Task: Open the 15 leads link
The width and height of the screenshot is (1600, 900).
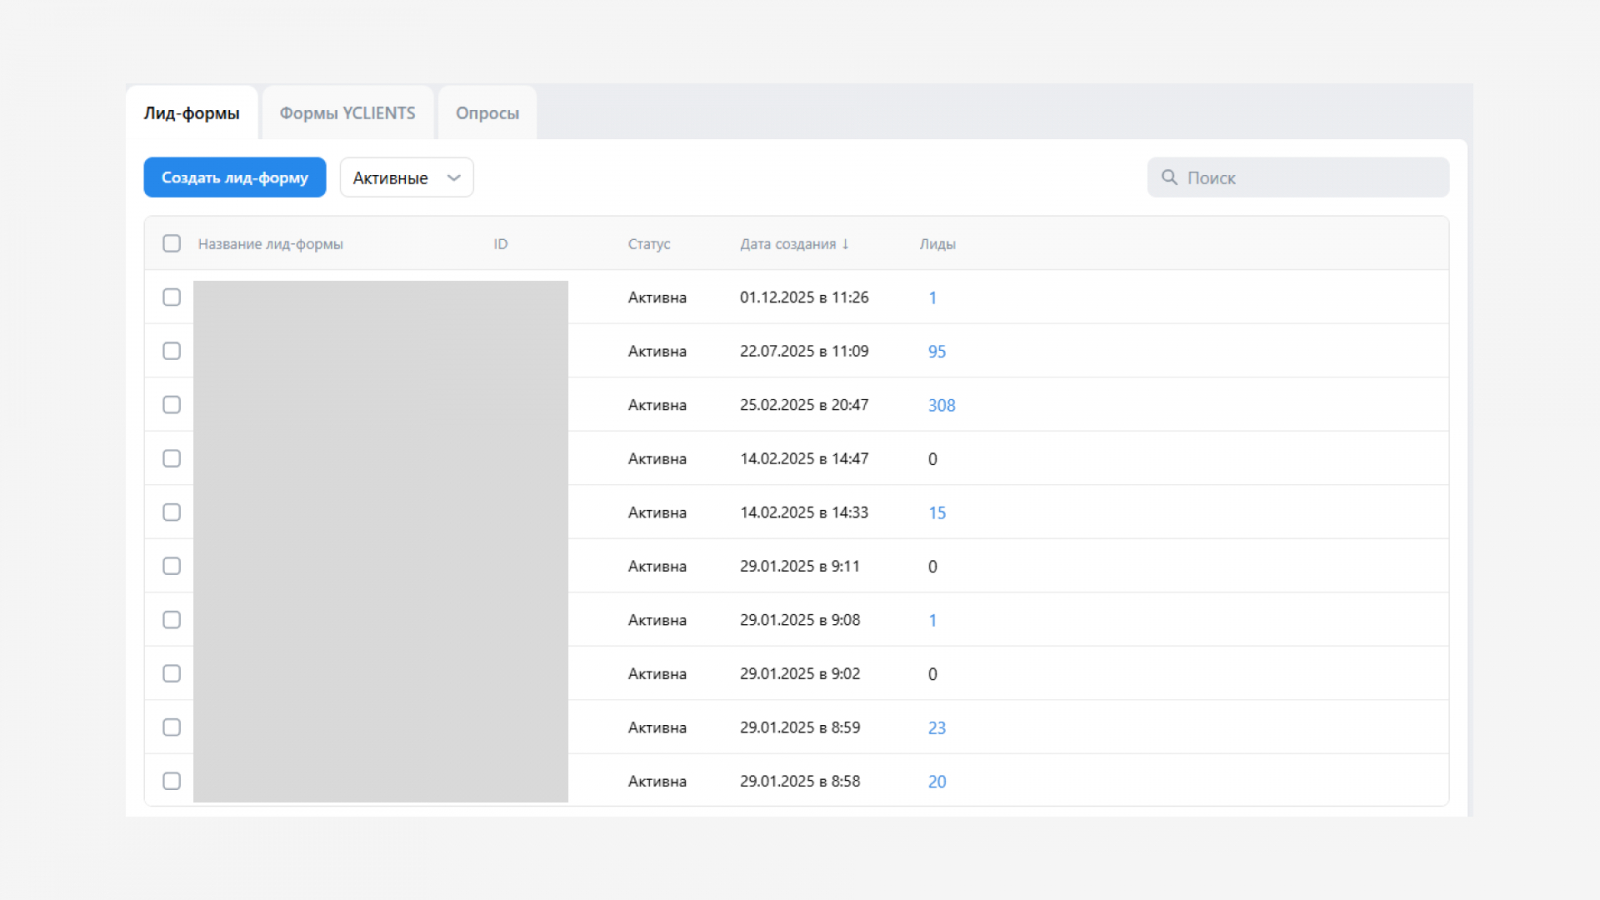Action: (936, 513)
